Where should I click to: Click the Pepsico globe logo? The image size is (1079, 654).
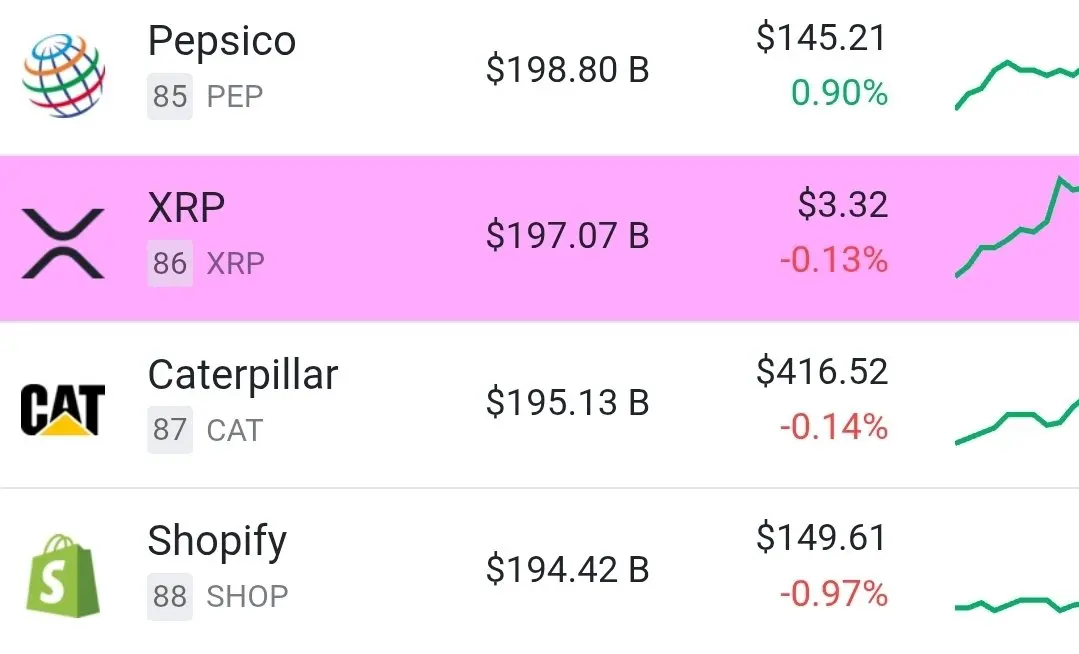[63, 76]
